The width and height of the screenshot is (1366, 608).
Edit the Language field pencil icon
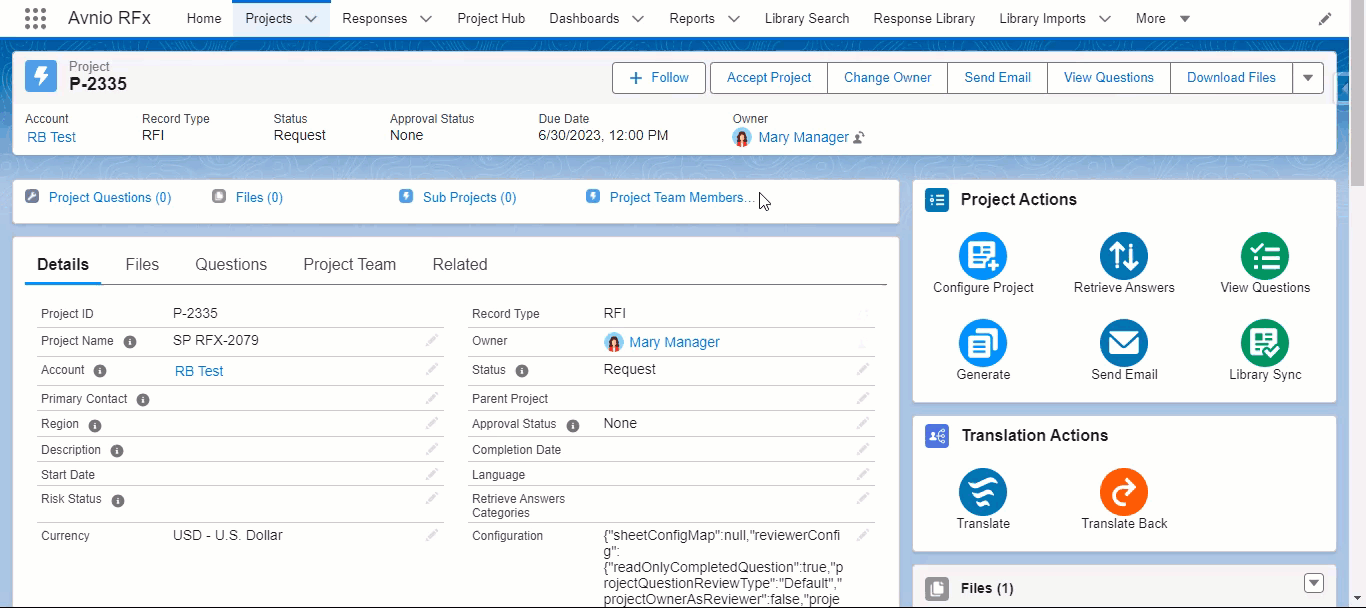click(863, 475)
